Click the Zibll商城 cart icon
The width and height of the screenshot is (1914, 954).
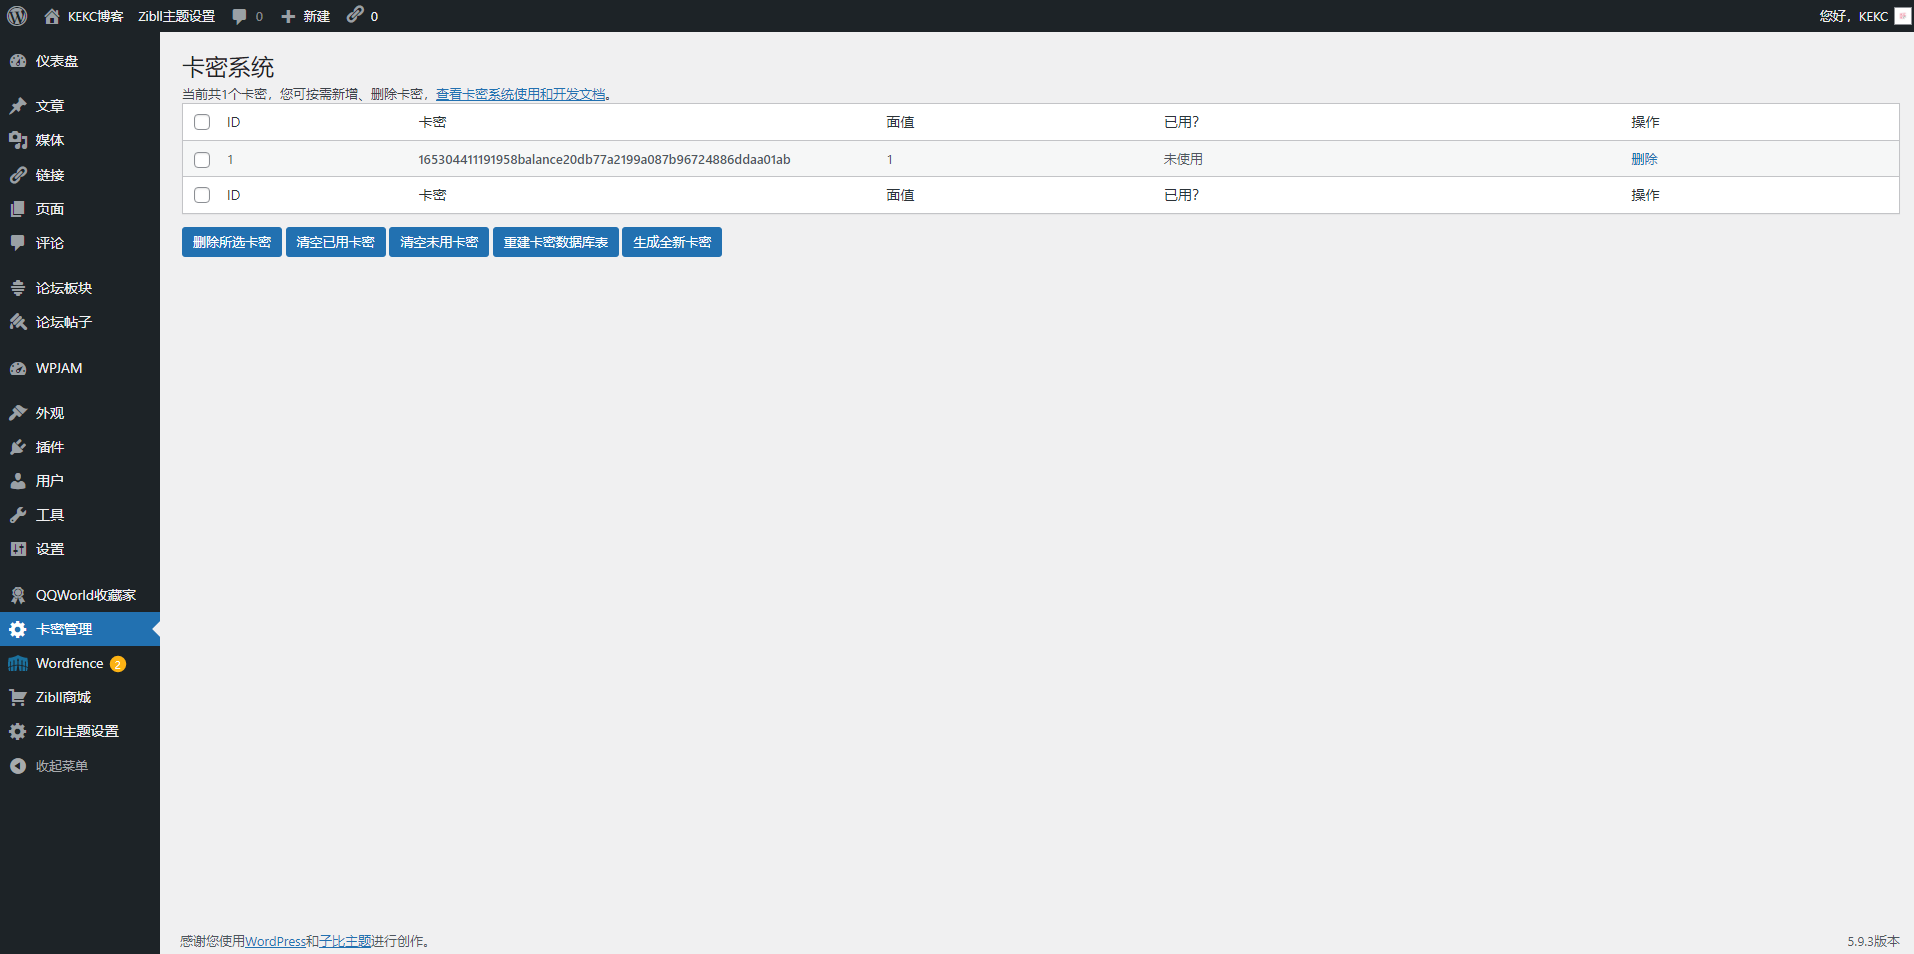[x=18, y=698]
